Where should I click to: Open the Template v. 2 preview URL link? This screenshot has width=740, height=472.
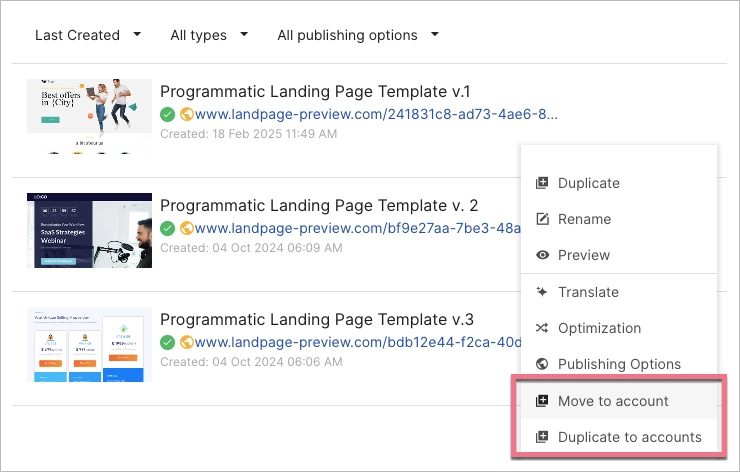358,228
